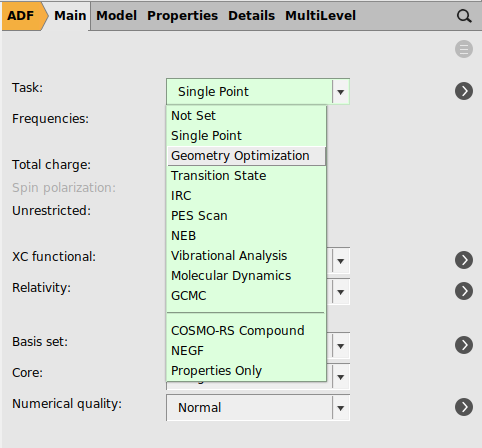Open the Relativity dropdown arrow
This screenshot has width=482, height=448.
(x=340, y=292)
